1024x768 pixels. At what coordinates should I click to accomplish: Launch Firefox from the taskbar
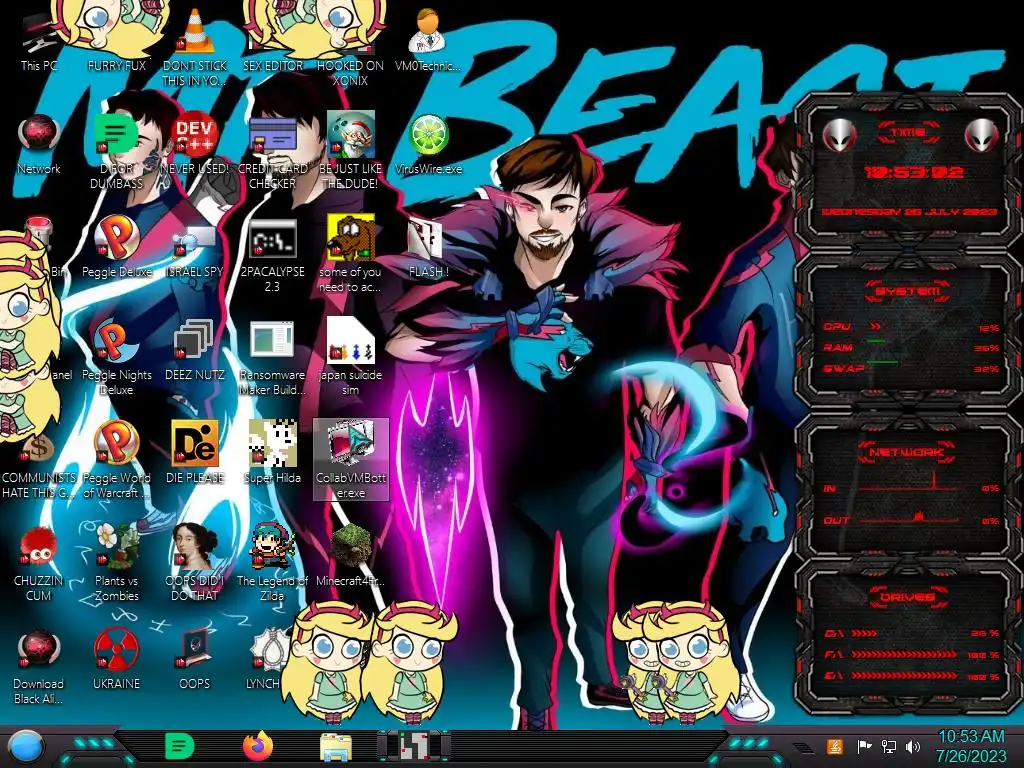point(257,746)
